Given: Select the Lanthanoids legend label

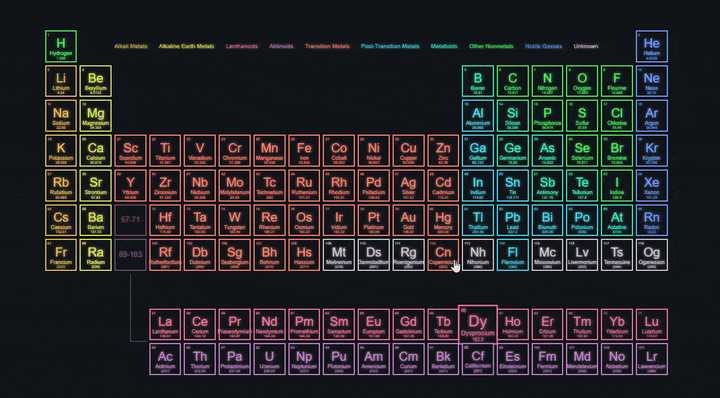Looking at the screenshot, I should (242, 46).
